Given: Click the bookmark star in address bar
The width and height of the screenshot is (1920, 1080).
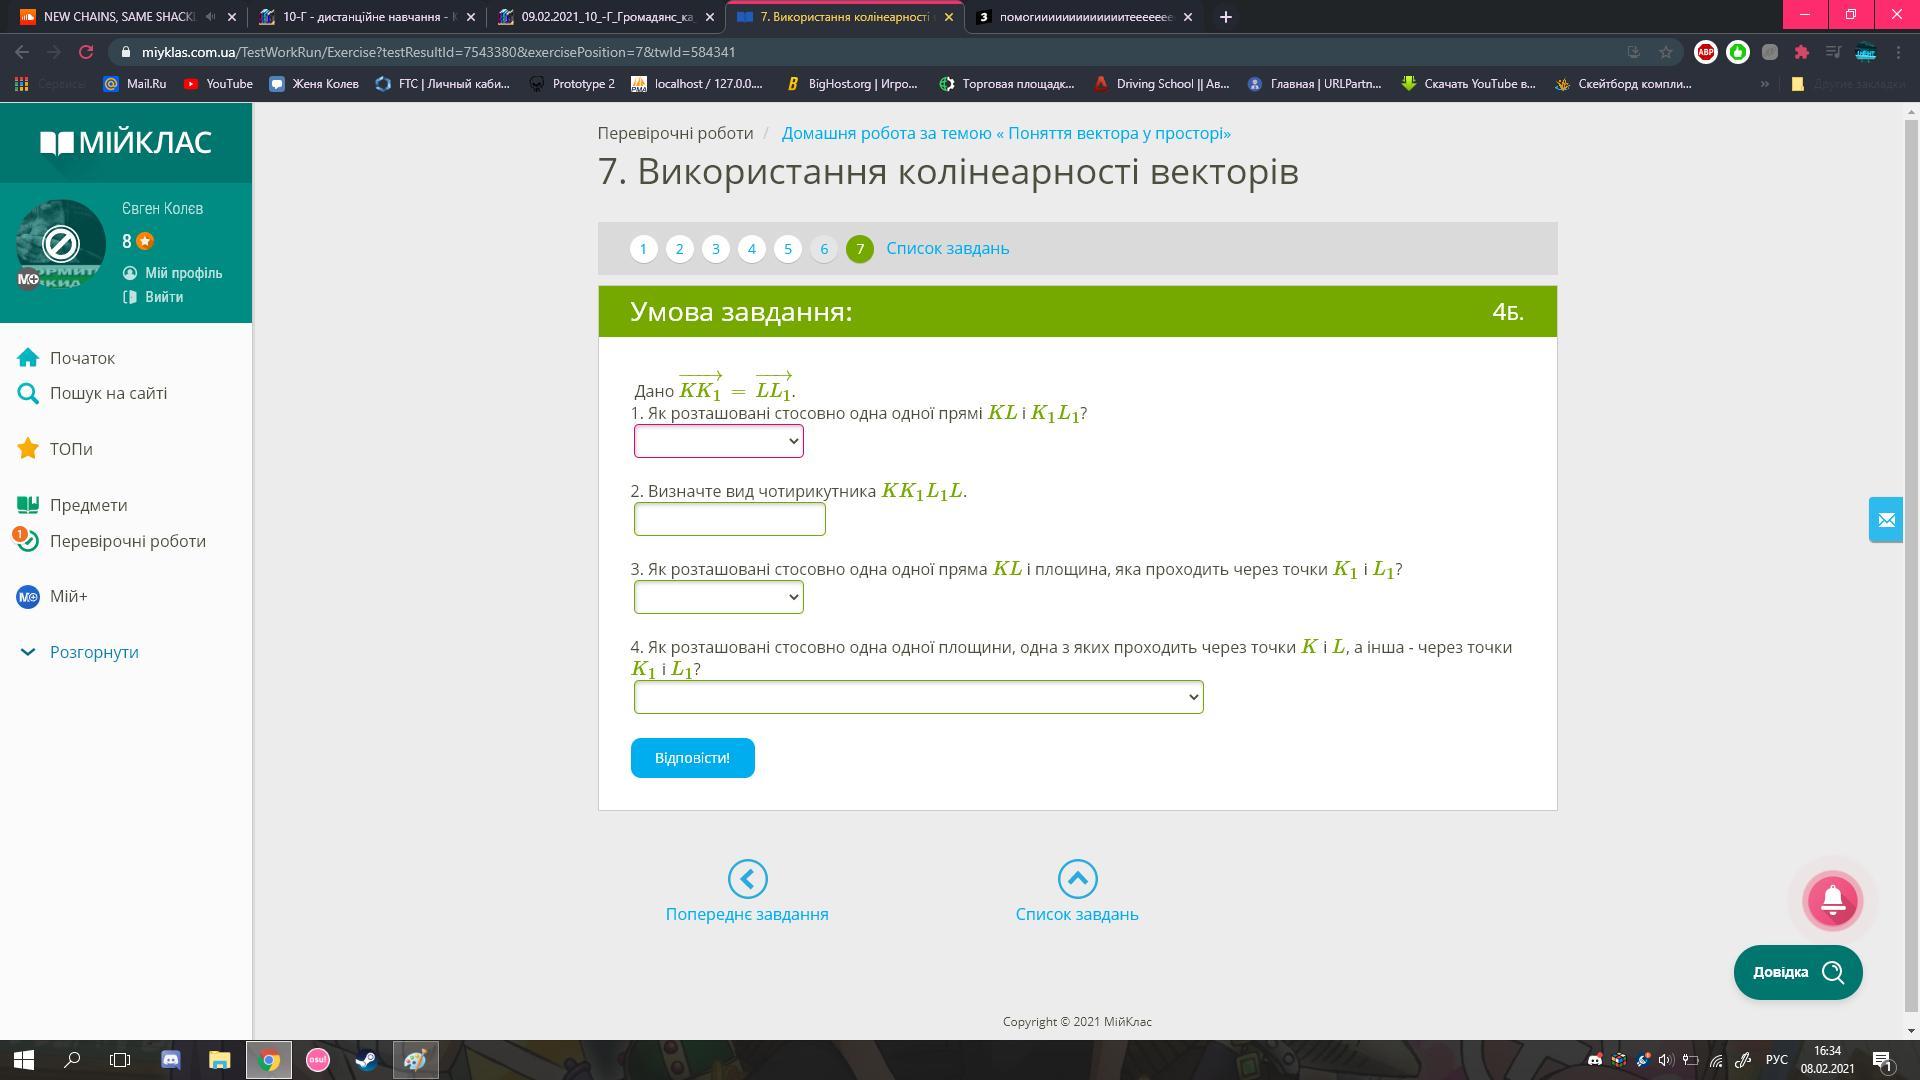Looking at the screenshot, I should tap(1665, 52).
